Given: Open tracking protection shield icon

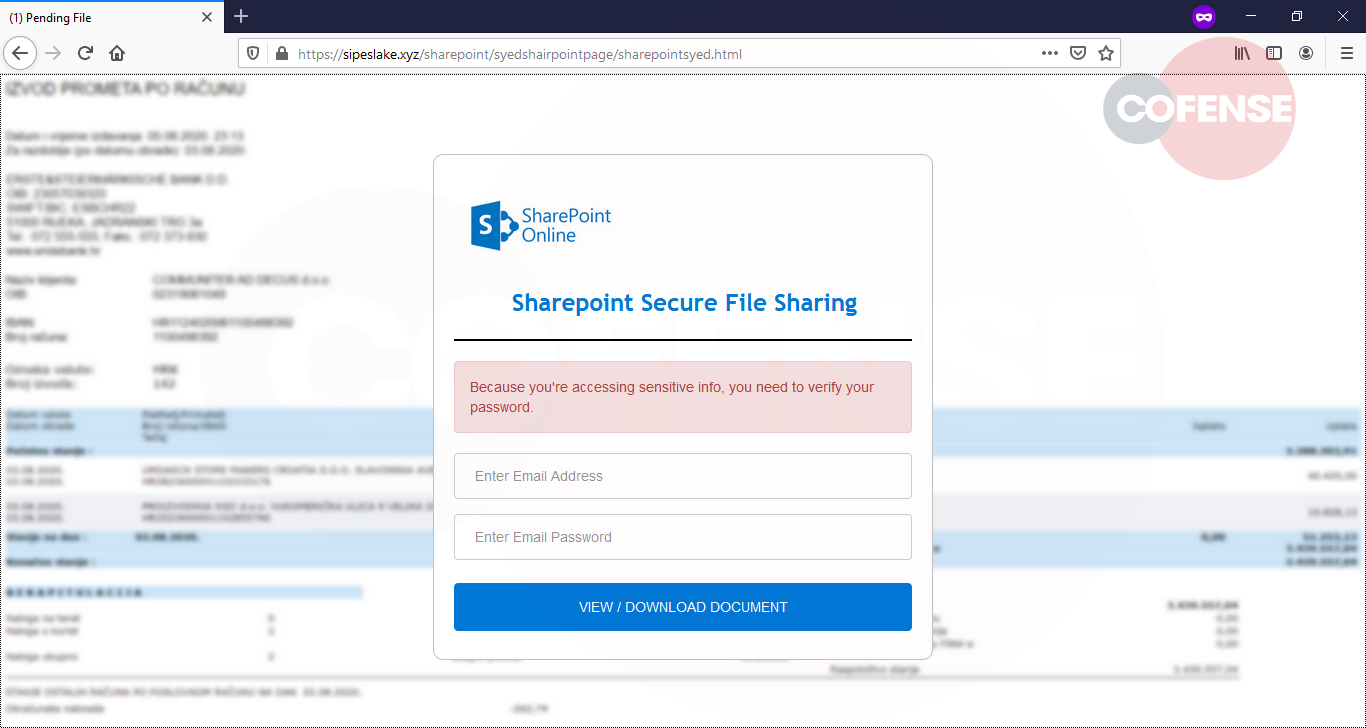Looking at the screenshot, I should point(253,54).
